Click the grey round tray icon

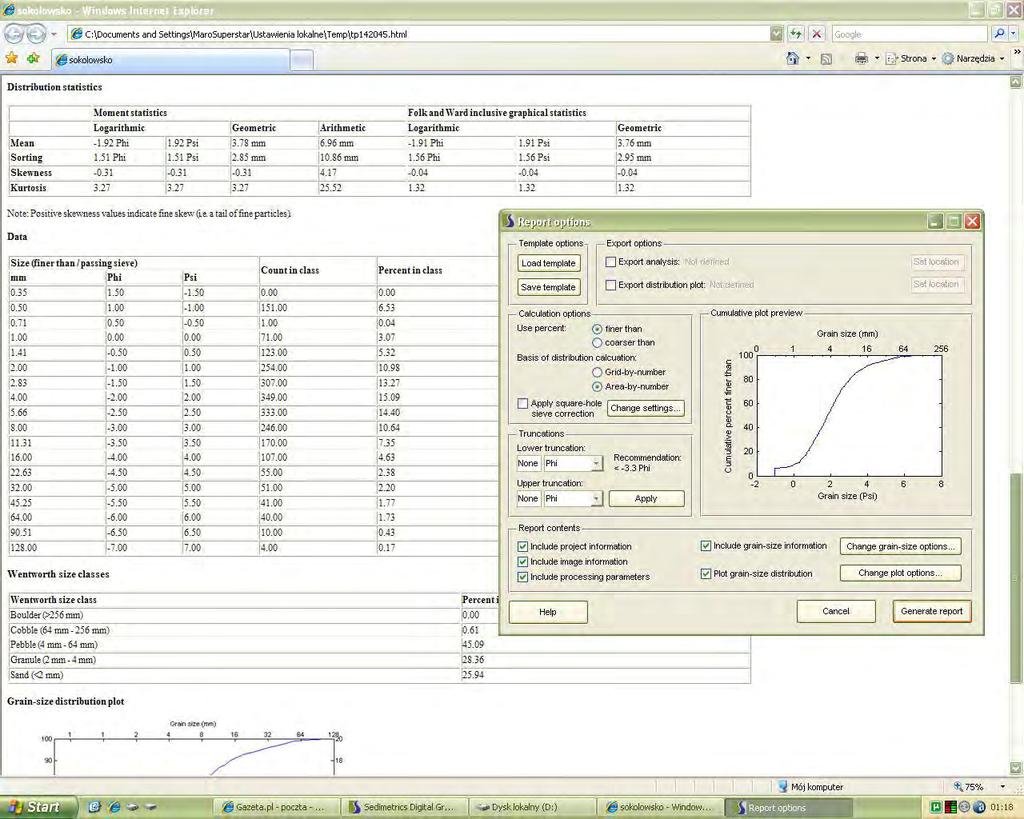tap(964, 807)
